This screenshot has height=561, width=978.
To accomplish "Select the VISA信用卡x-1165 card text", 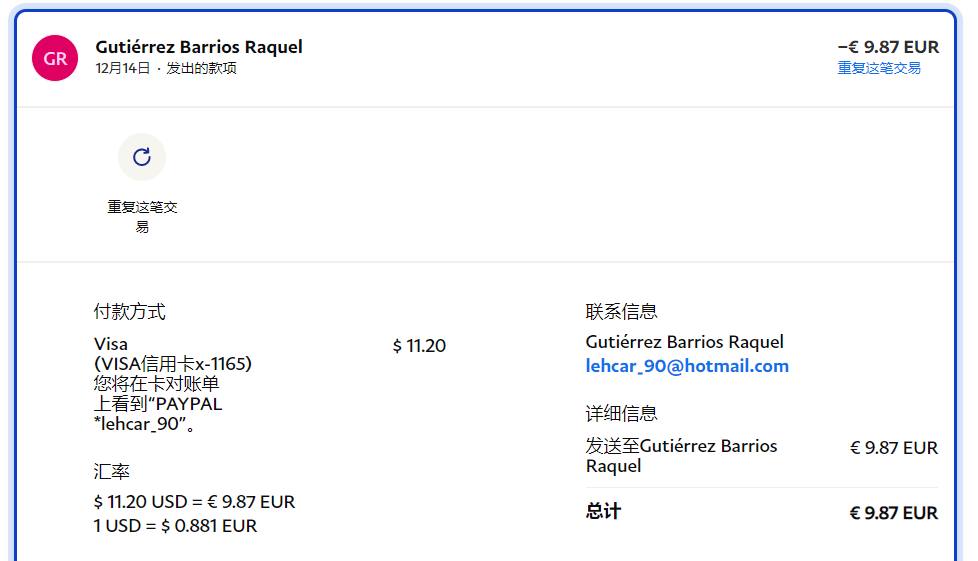I will (173, 364).
